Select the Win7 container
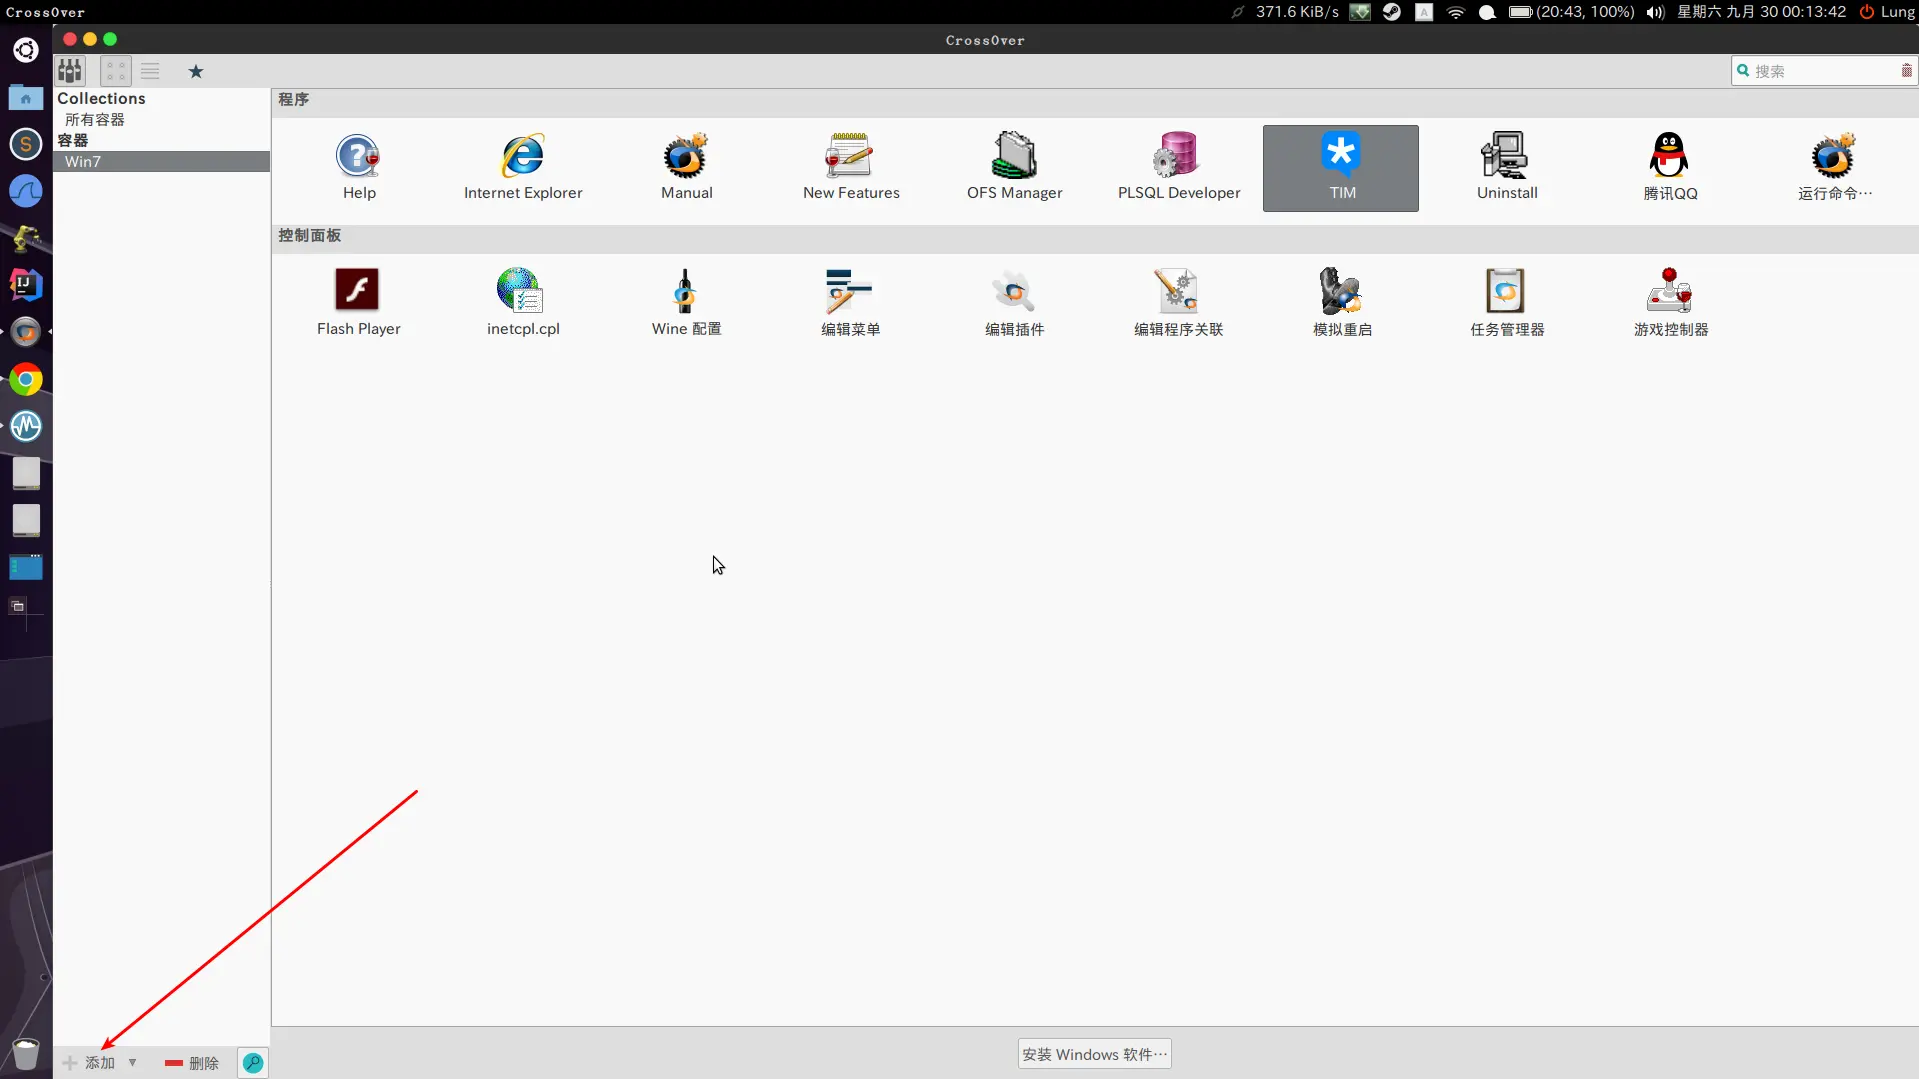Screen dimensions: 1919x1079 click(161, 161)
